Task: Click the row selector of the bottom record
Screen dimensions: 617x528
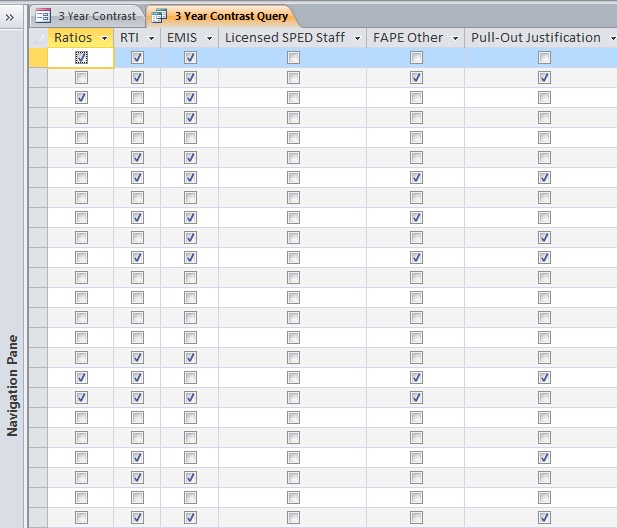Action: click(38, 517)
